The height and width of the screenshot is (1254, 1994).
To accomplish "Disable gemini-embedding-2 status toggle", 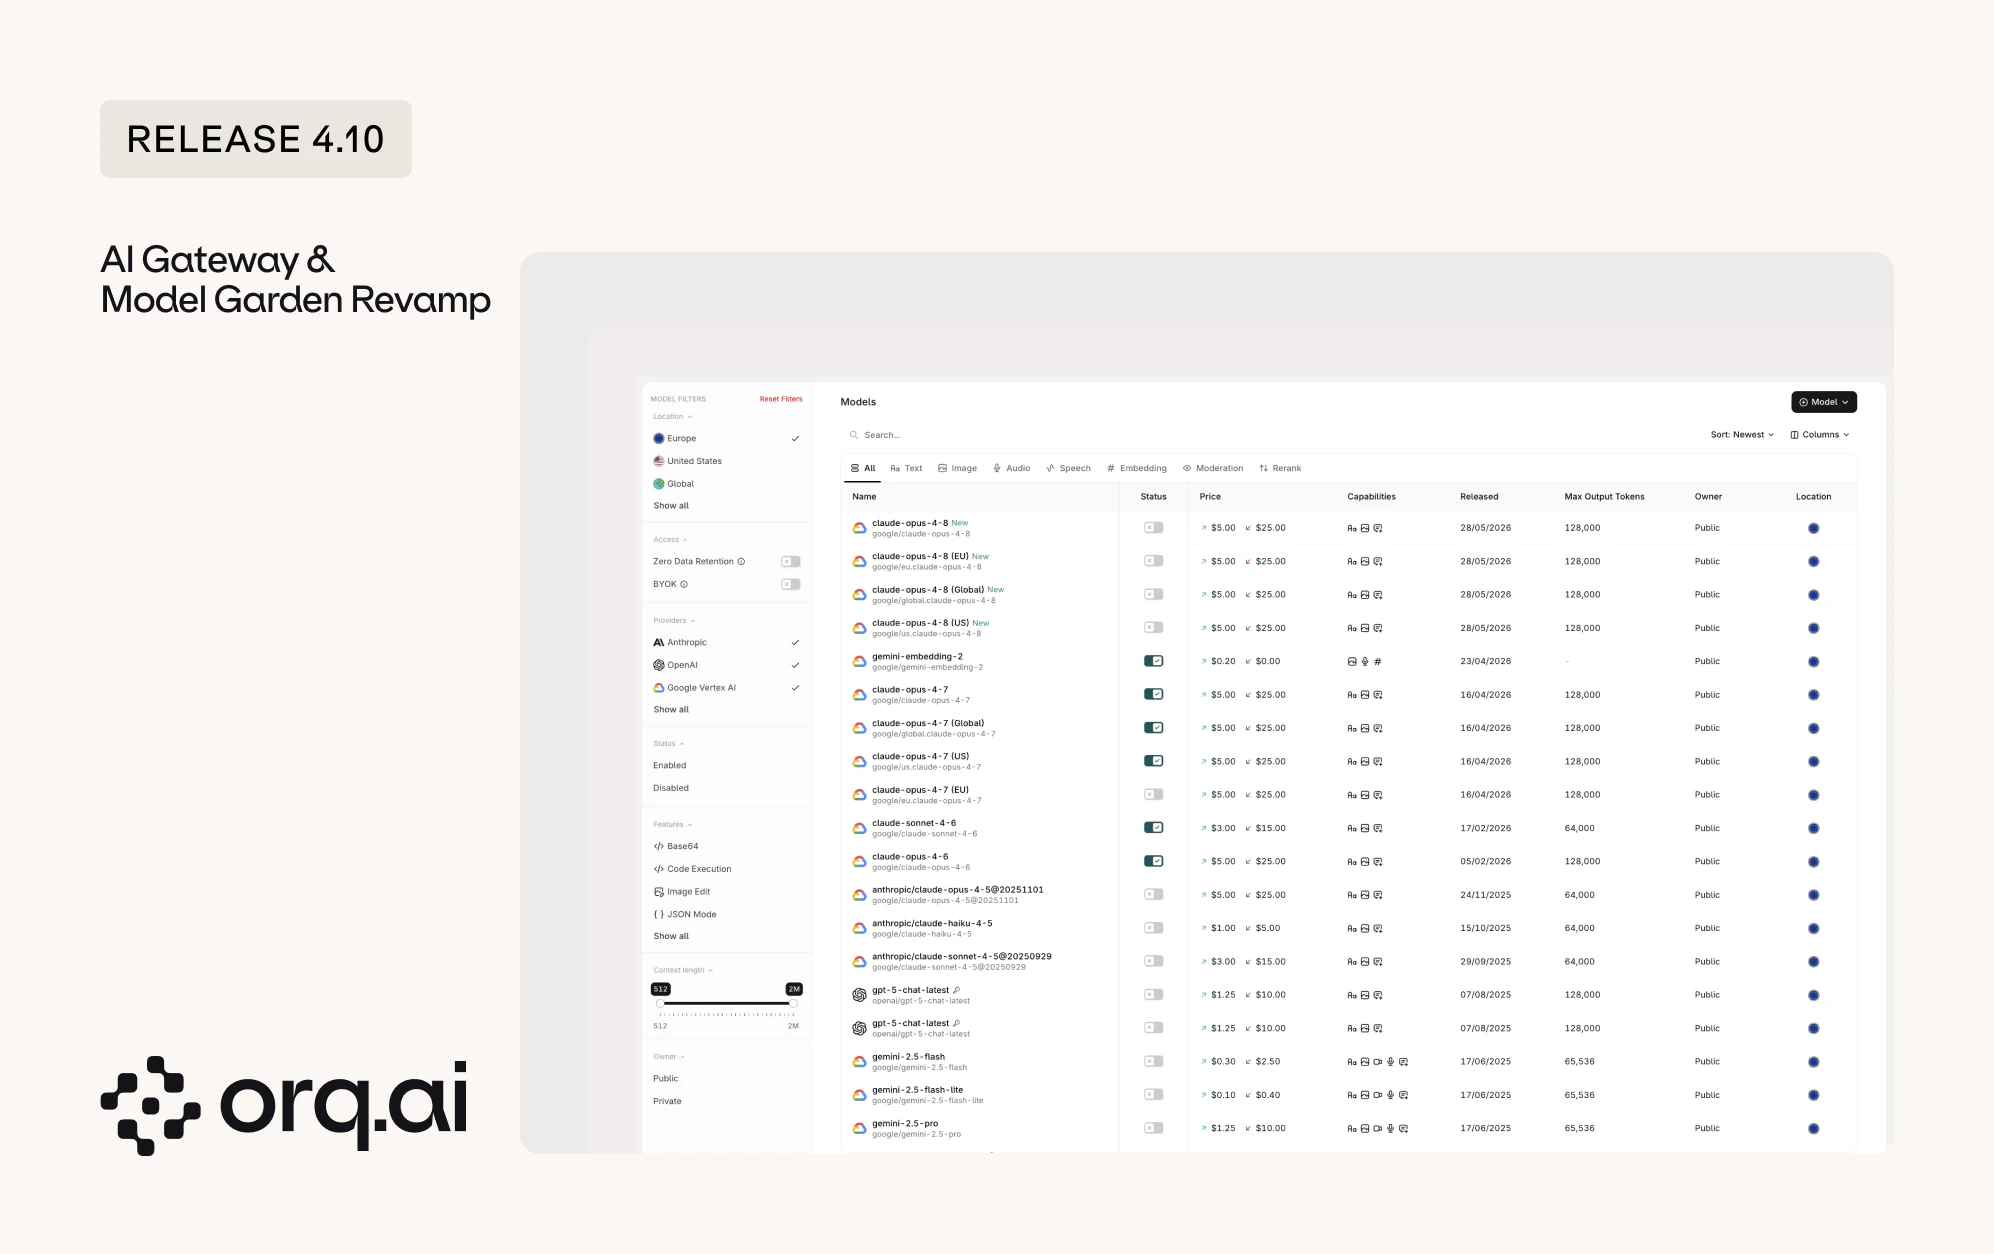I will pyautogui.click(x=1154, y=661).
